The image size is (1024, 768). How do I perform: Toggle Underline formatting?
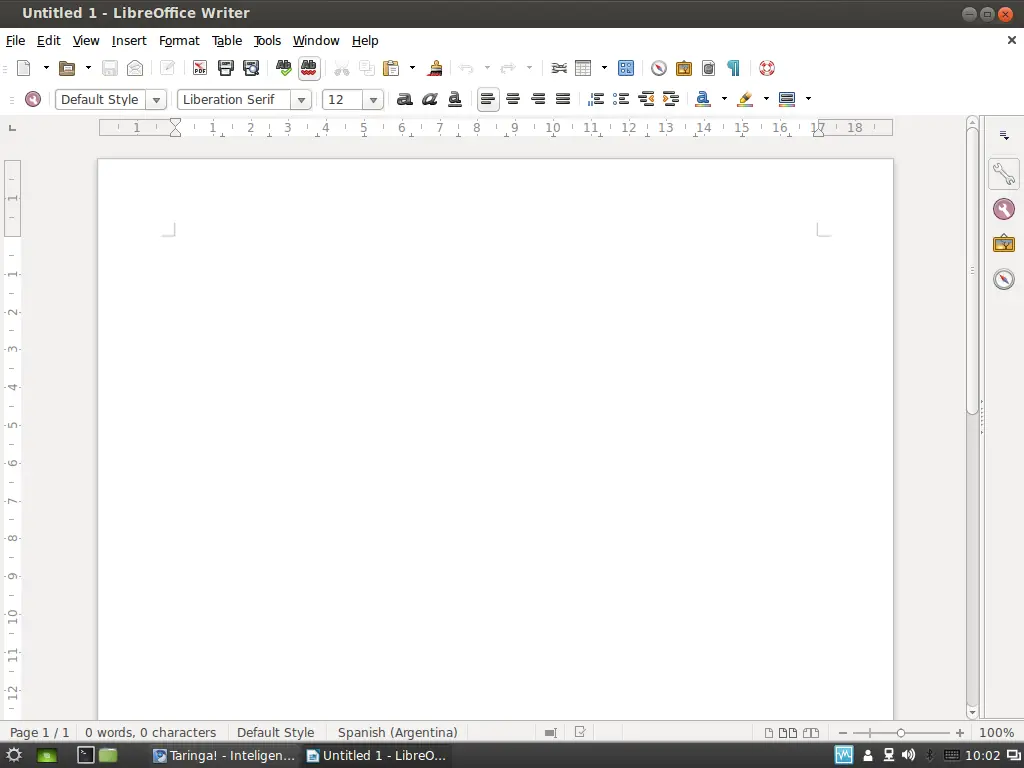[x=455, y=99]
